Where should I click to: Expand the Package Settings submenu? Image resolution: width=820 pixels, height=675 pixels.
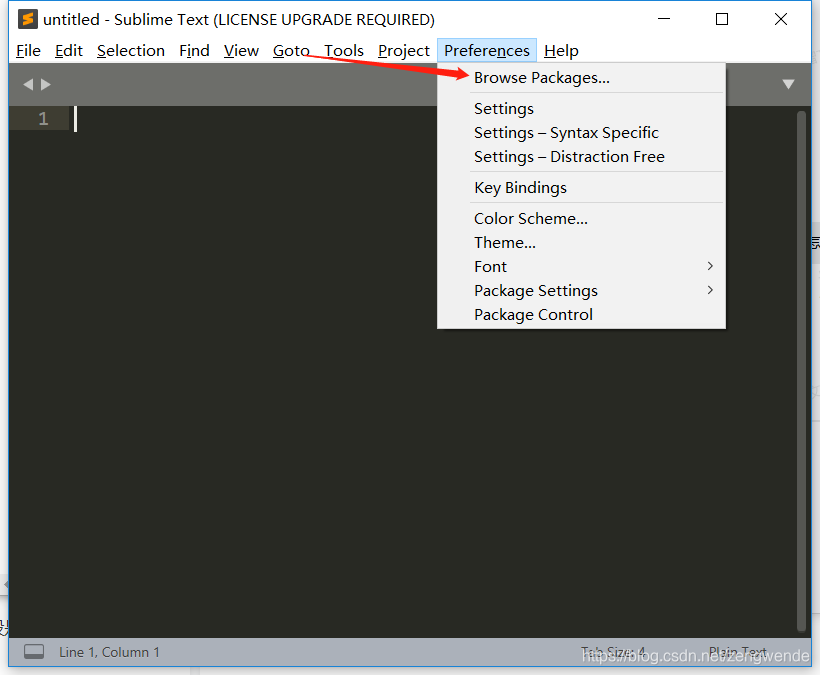581,291
